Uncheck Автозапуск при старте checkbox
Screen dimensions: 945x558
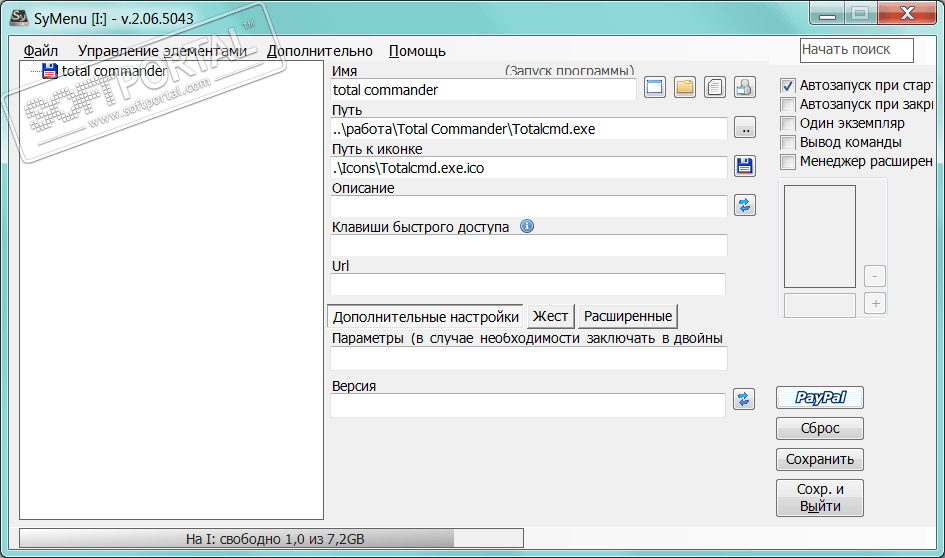tap(788, 86)
